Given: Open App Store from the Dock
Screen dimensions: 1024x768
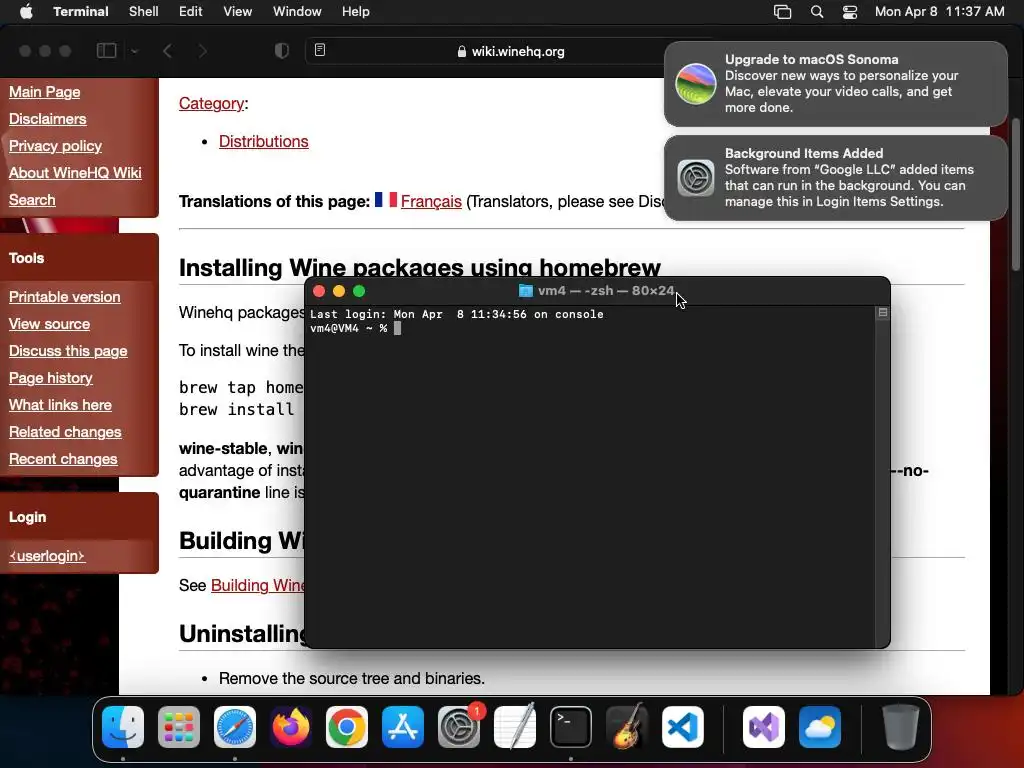Looking at the screenshot, I should coord(403,727).
